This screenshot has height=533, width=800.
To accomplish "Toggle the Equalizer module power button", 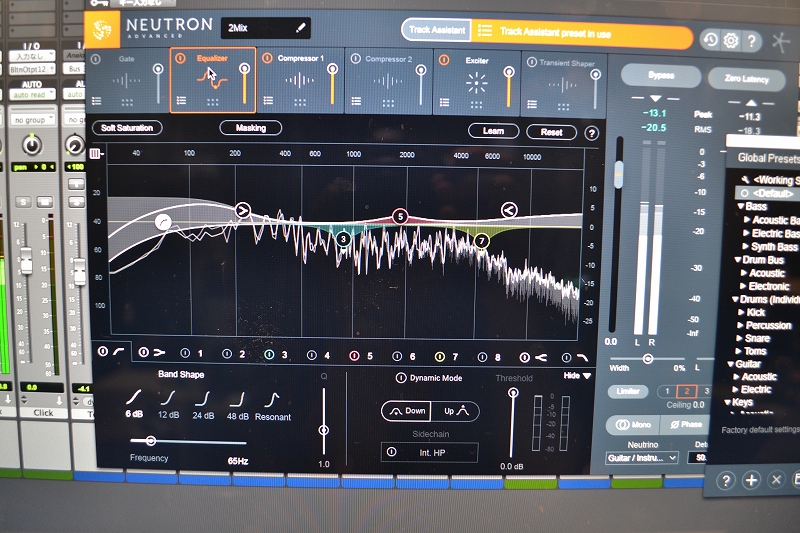I will (180, 58).
